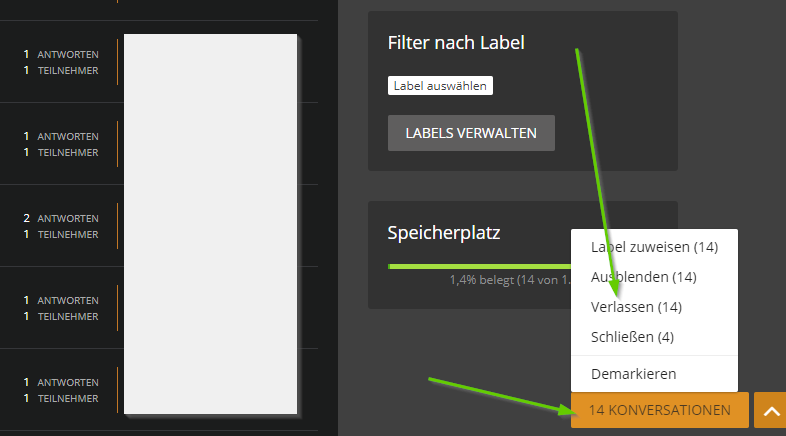The width and height of the screenshot is (786, 436).
Task: Pick 'Verlassen (14)' to leave conversations
Action: click(637, 306)
